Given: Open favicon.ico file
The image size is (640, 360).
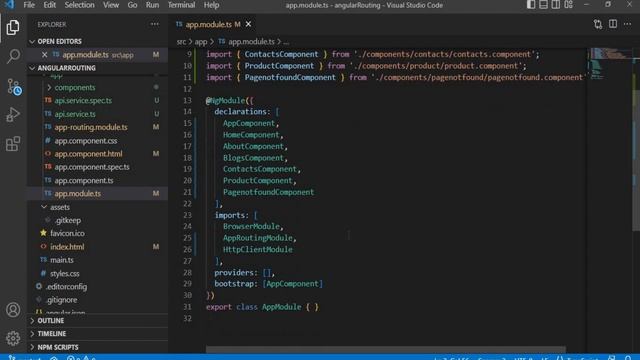Looking at the screenshot, I should (x=67, y=233).
